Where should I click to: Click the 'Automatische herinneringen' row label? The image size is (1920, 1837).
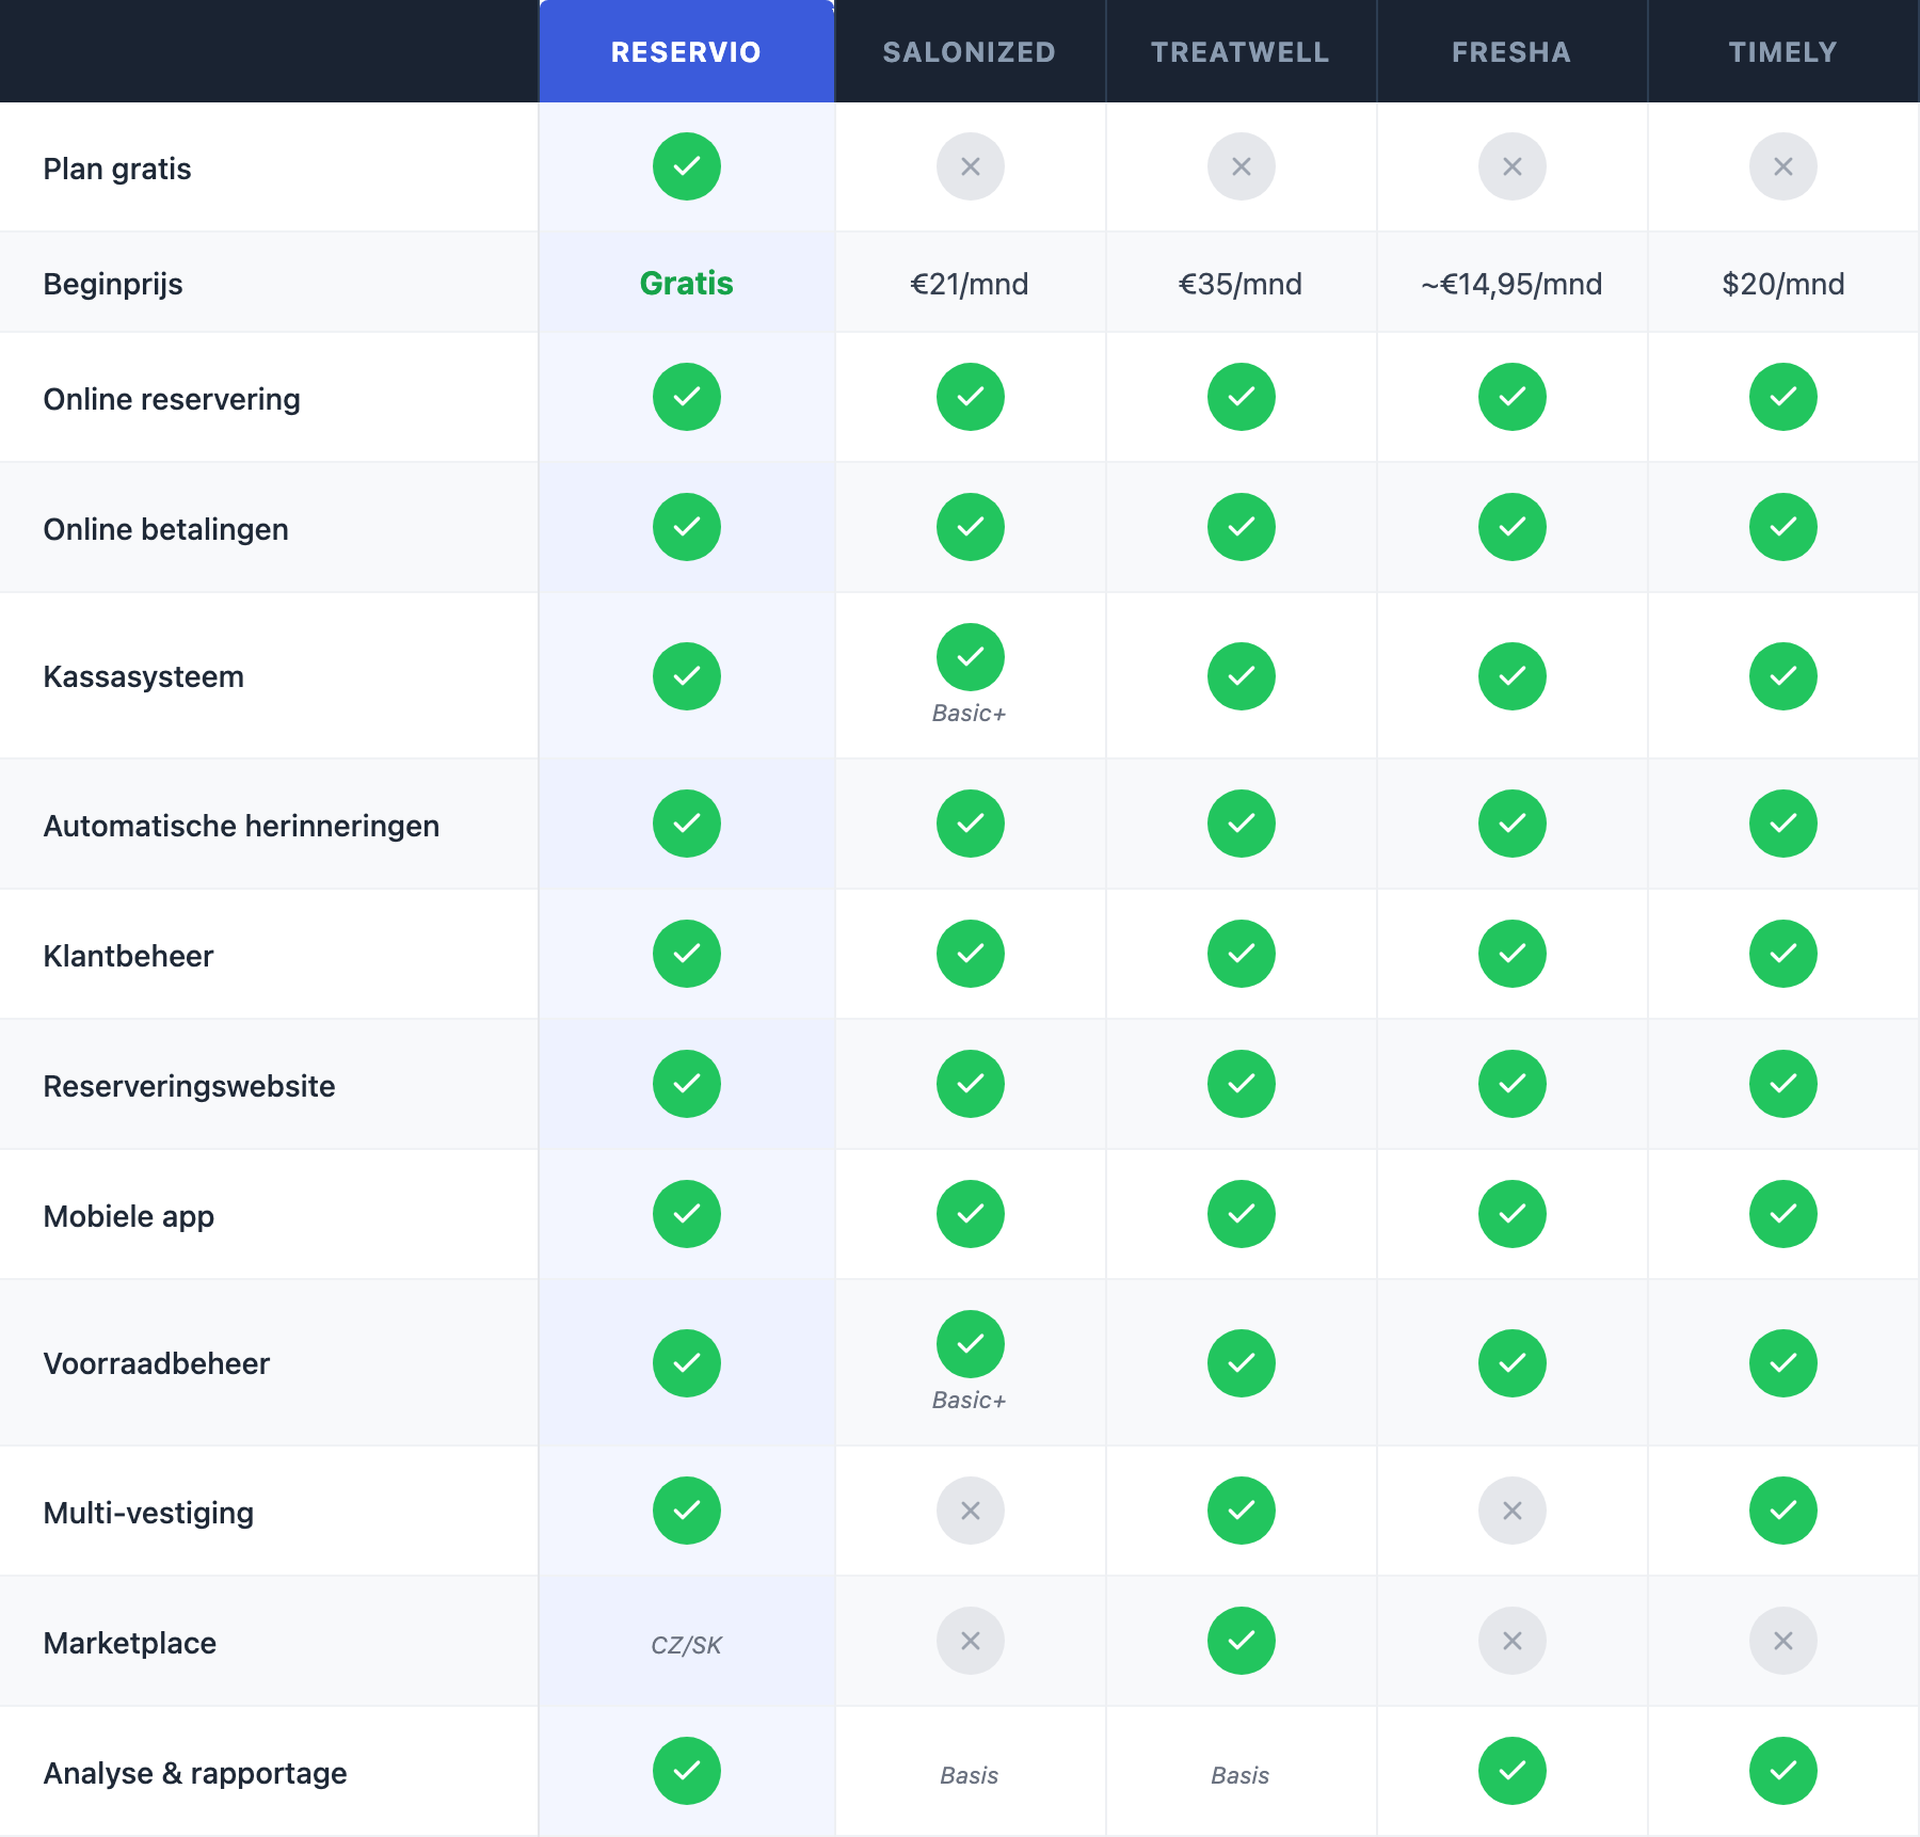tap(241, 826)
